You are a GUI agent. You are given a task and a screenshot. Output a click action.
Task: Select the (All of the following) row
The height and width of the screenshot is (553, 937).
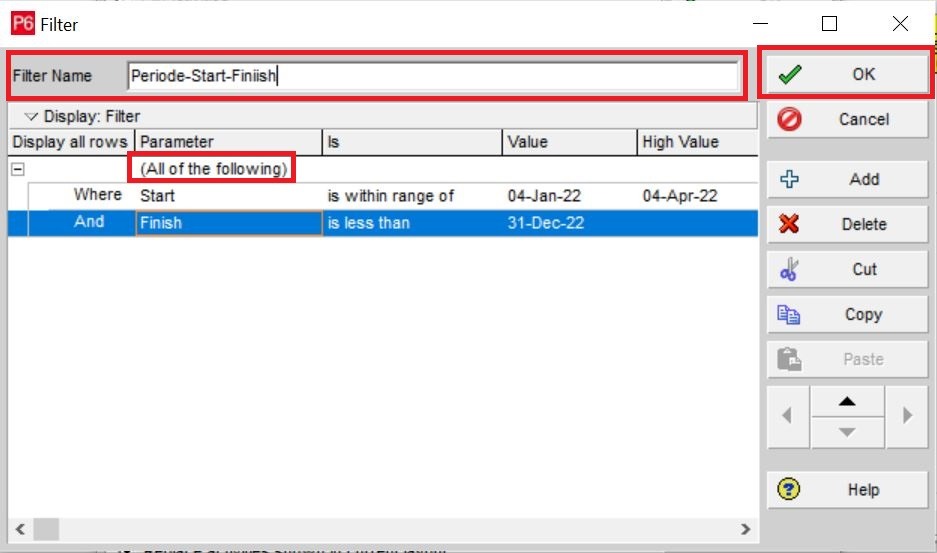[213, 169]
